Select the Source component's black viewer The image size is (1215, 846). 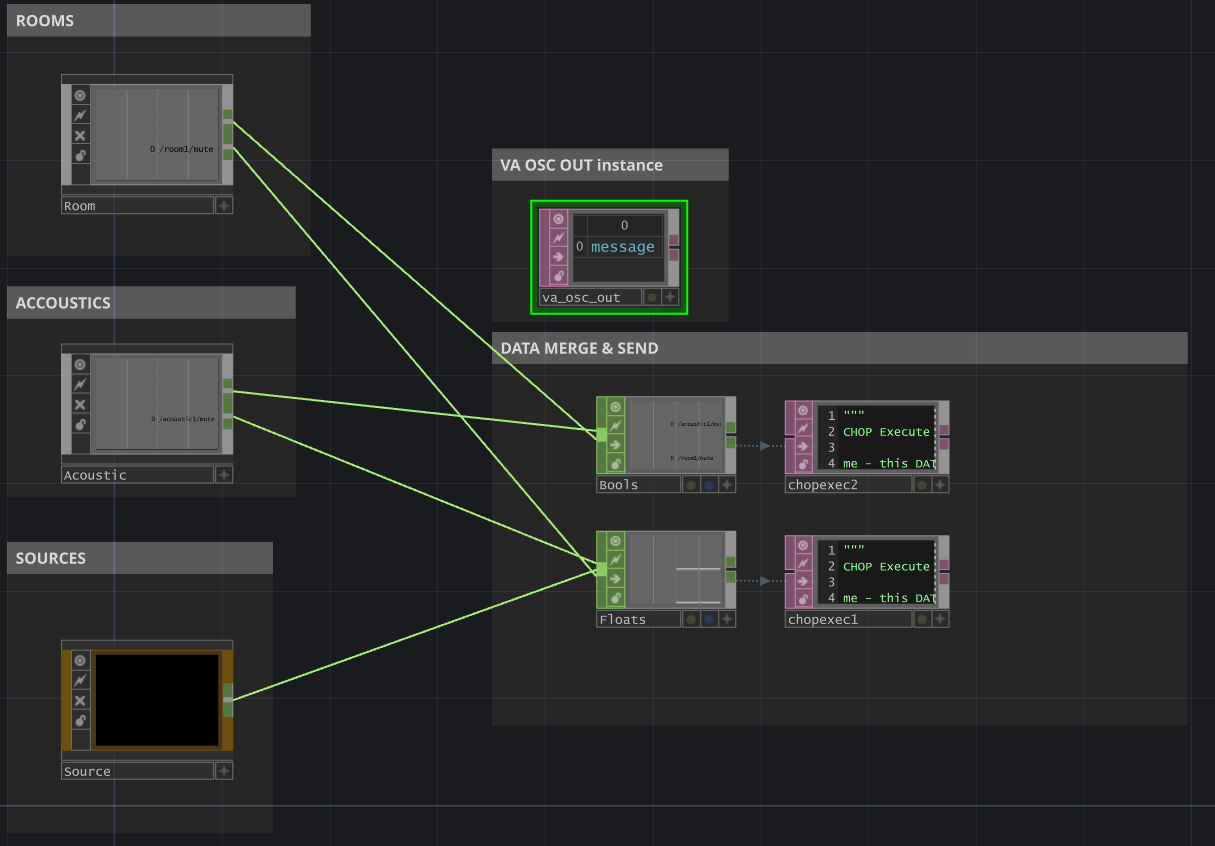click(157, 700)
